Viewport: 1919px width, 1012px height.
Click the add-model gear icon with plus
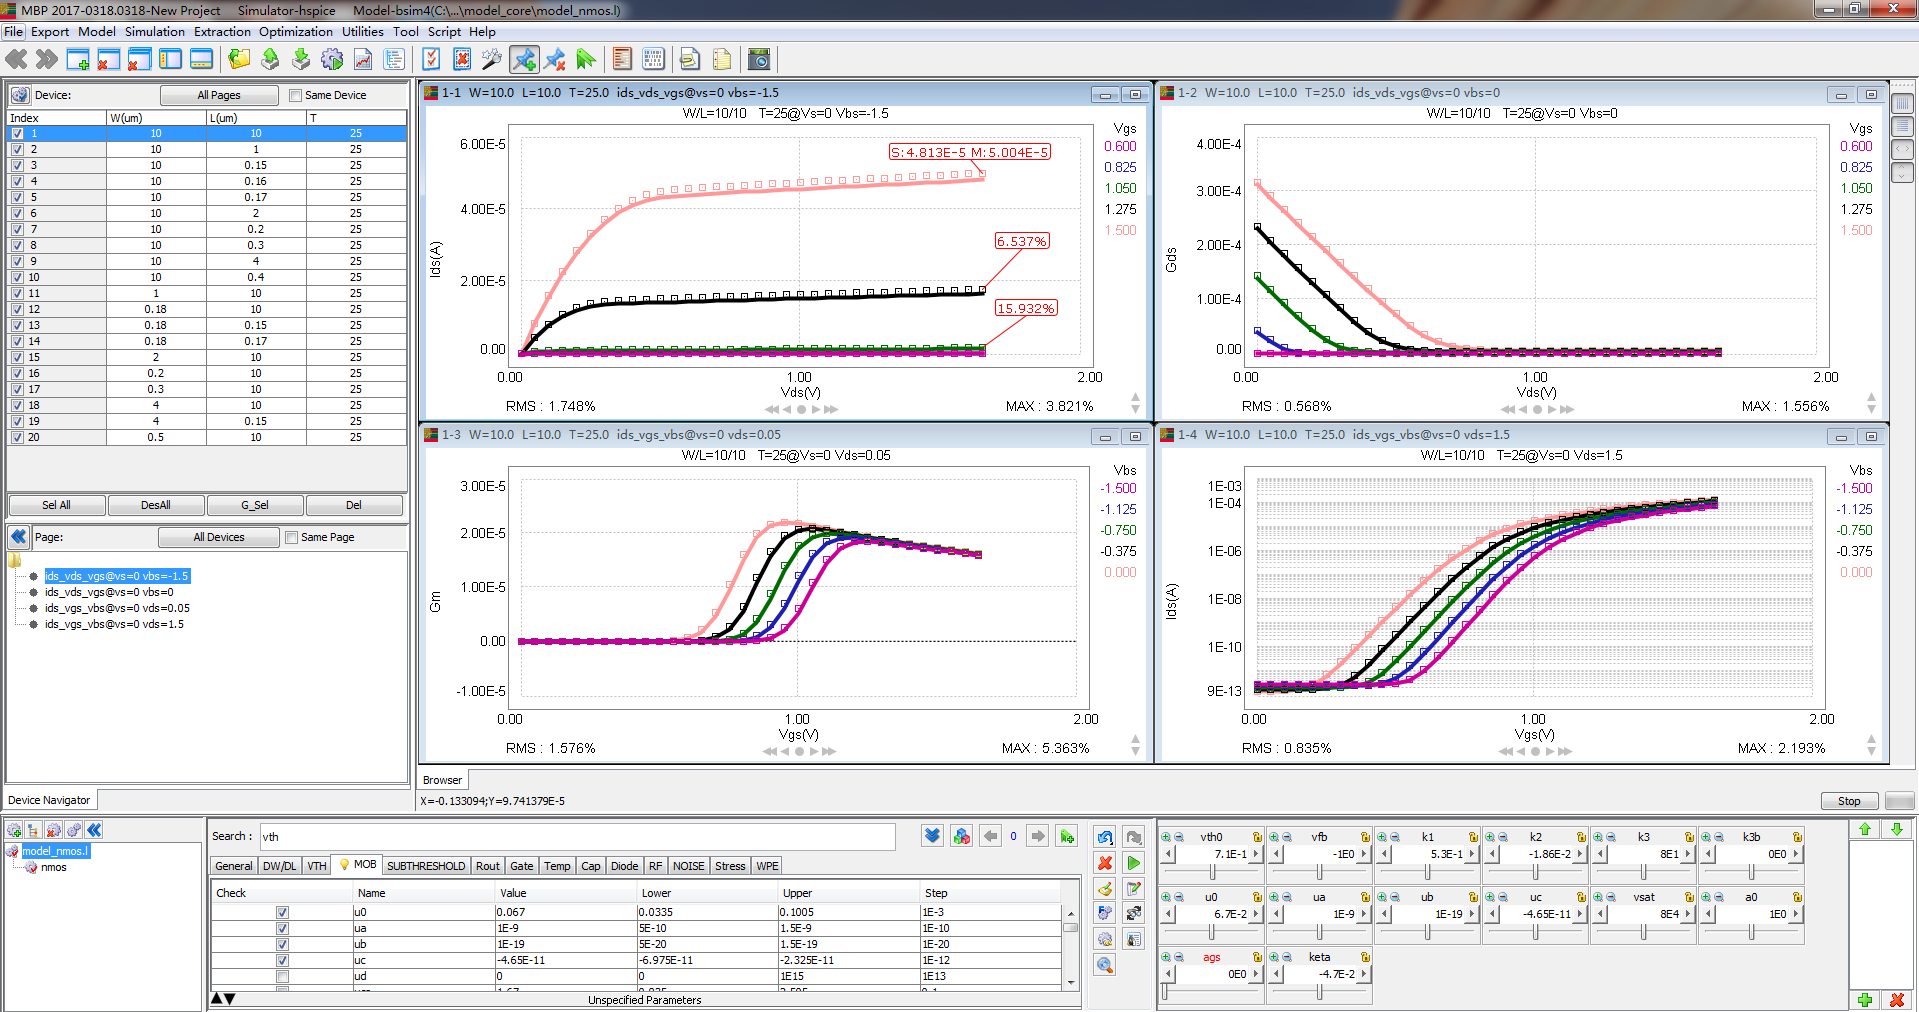click(x=15, y=830)
